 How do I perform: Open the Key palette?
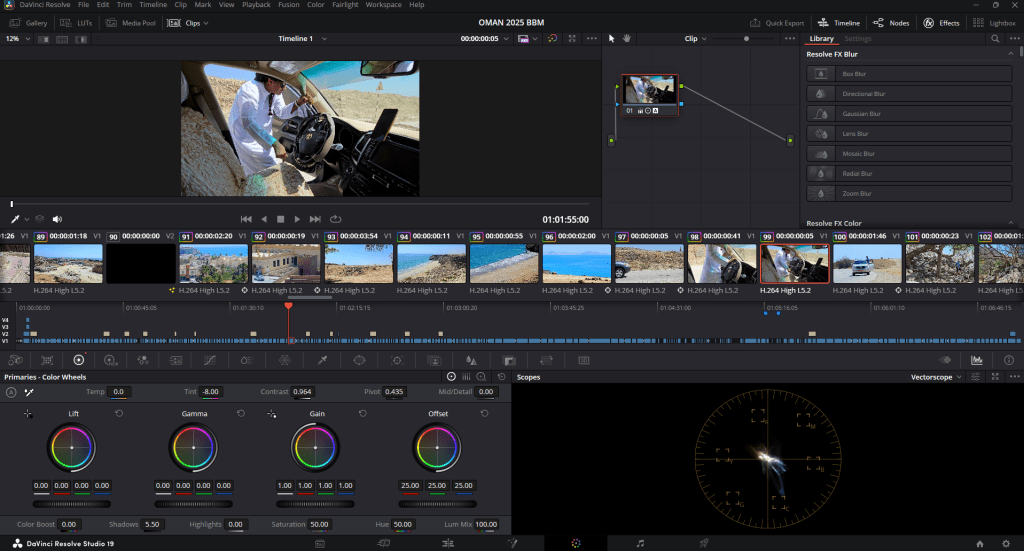coord(509,360)
